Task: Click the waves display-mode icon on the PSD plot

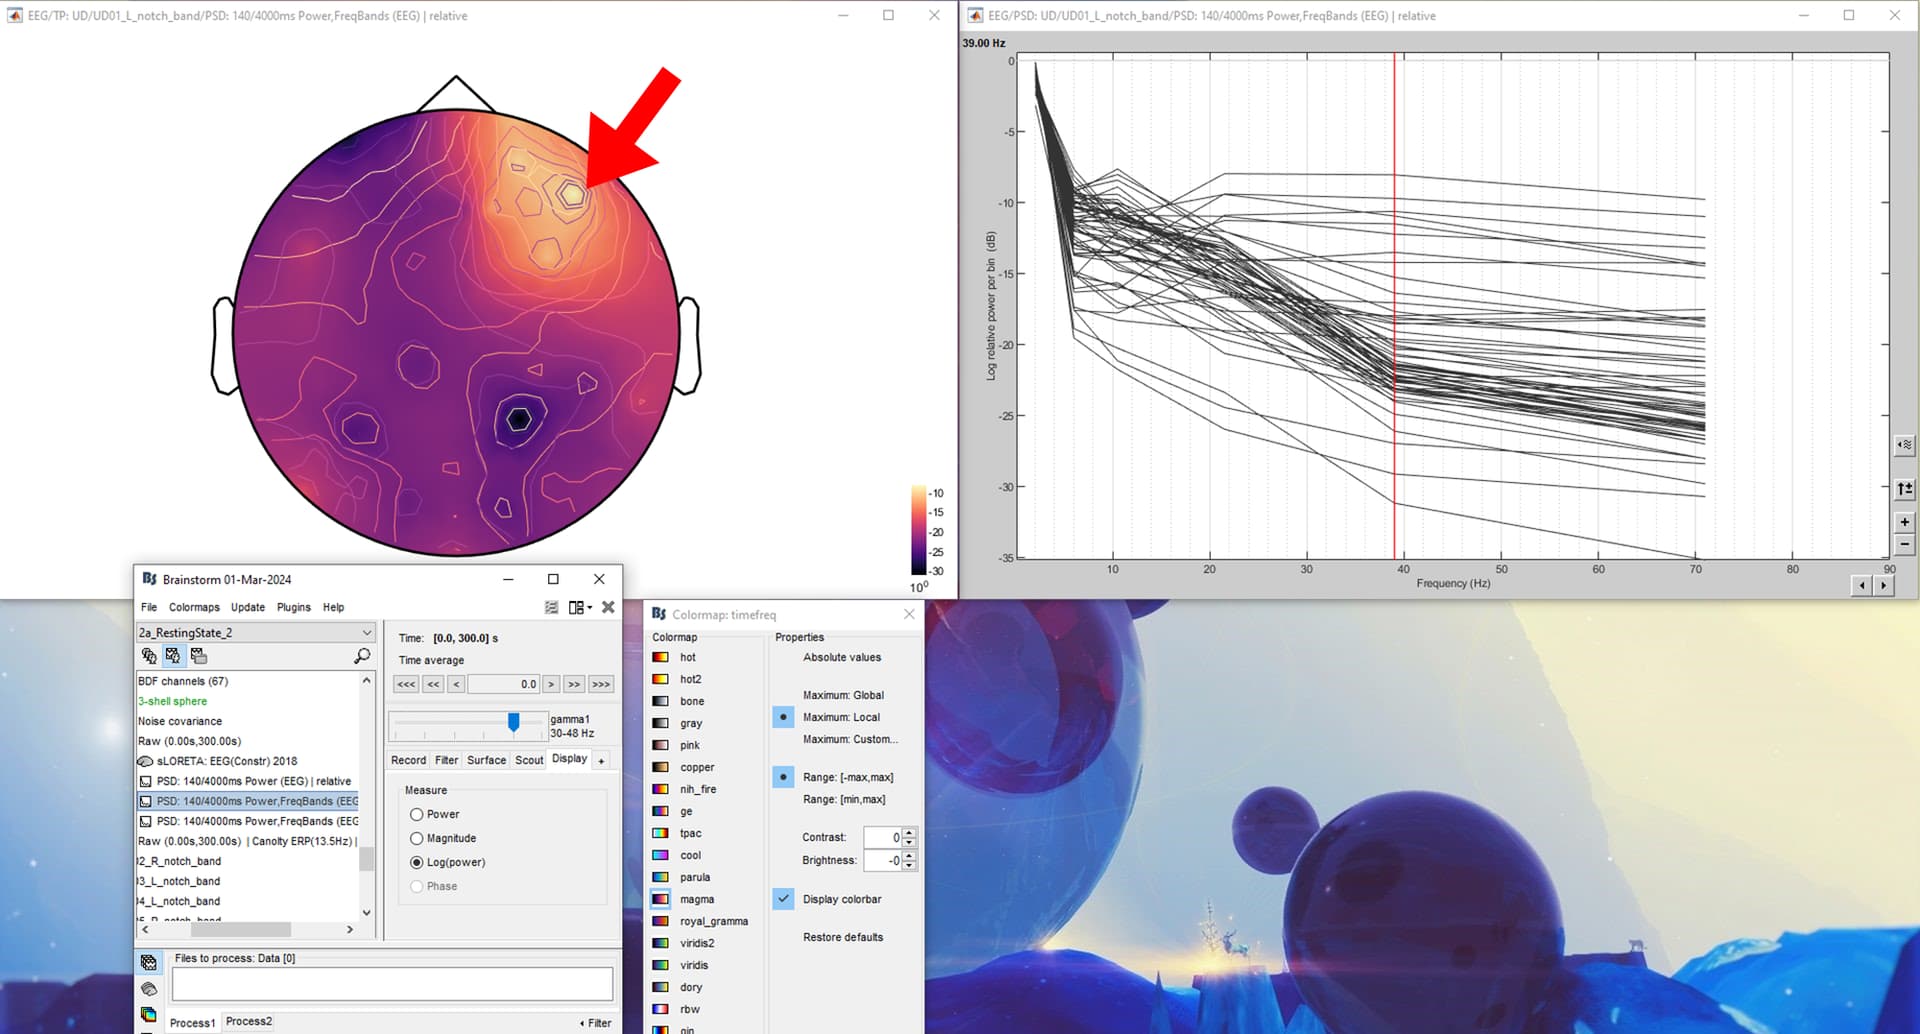Action: 1905,445
